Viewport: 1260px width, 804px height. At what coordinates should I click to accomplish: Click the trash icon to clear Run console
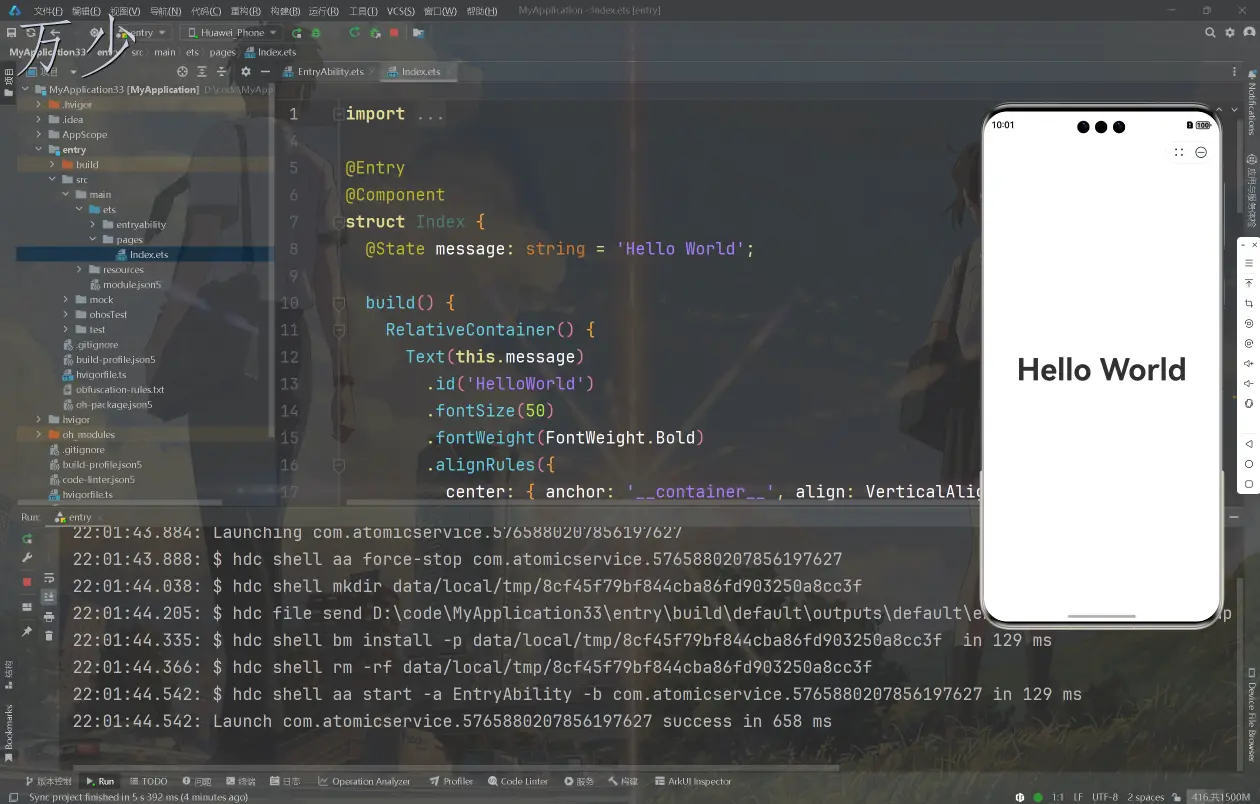tap(48, 635)
